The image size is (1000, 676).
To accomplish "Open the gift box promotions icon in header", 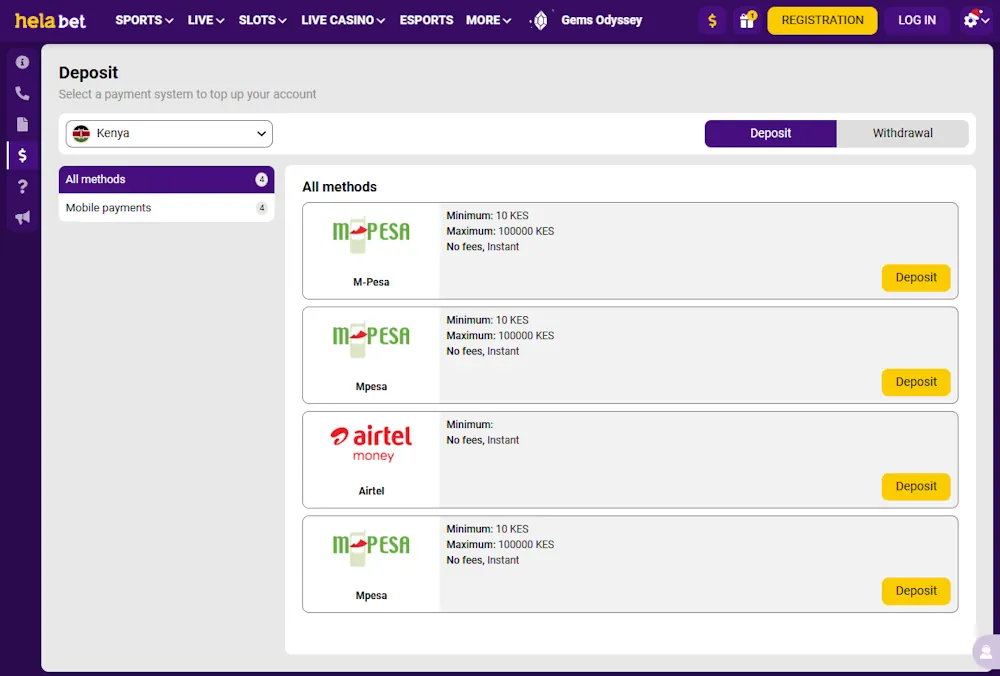I will click(747, 20).
